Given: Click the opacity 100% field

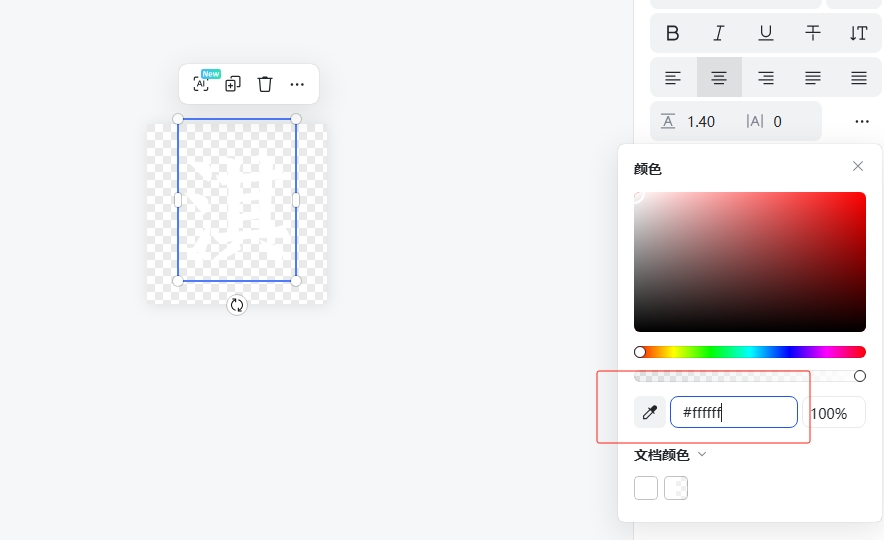Looking at the screenshot, I should (x=835, y=413).
